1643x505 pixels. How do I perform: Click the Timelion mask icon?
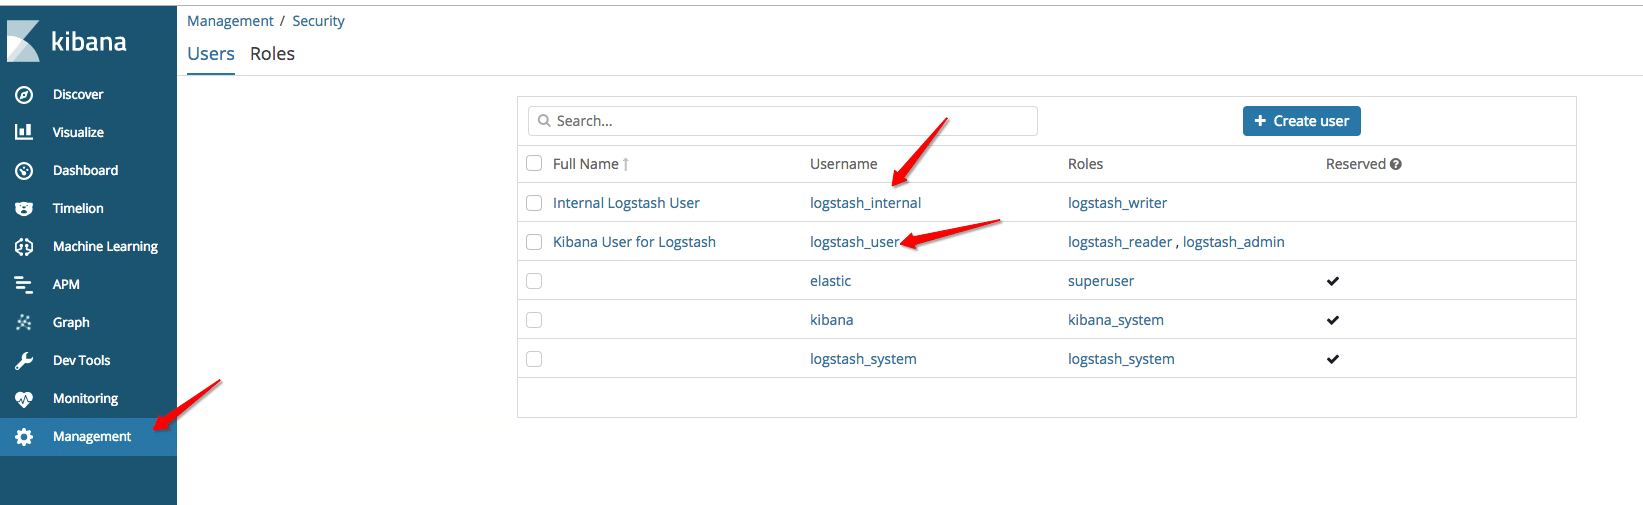24,208
